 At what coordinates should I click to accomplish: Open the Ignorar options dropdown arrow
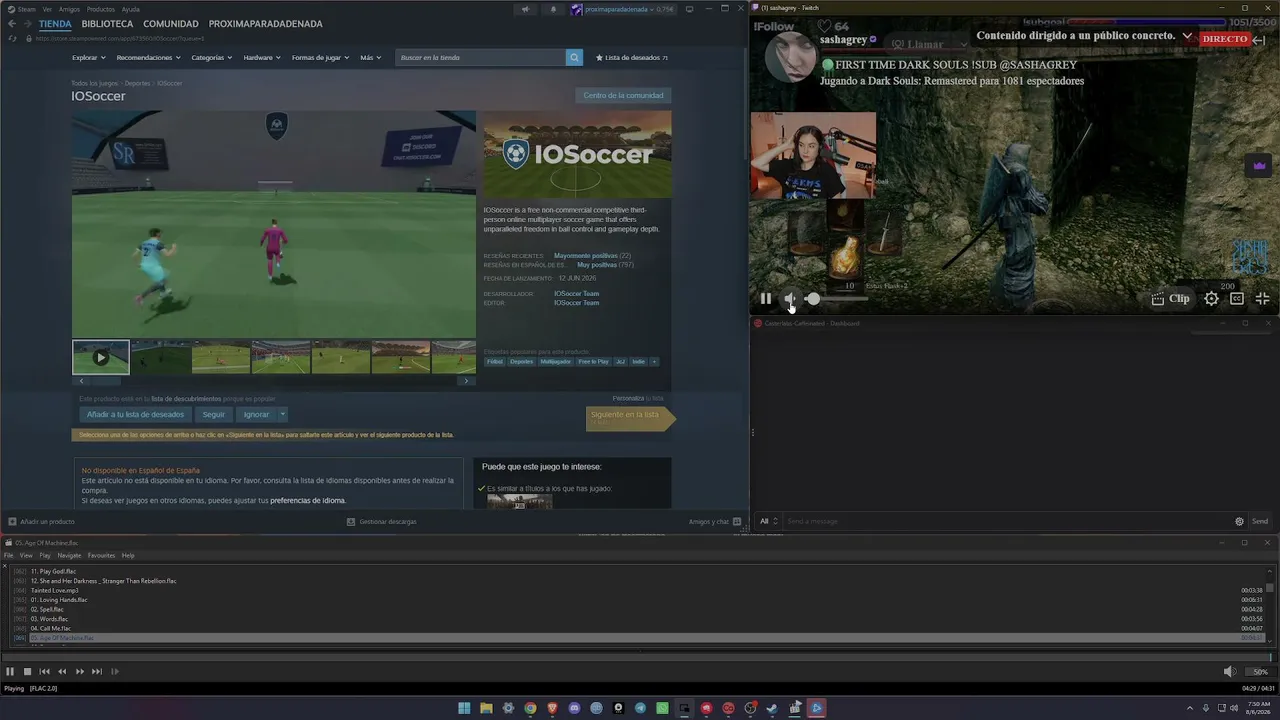pos(283,414)
